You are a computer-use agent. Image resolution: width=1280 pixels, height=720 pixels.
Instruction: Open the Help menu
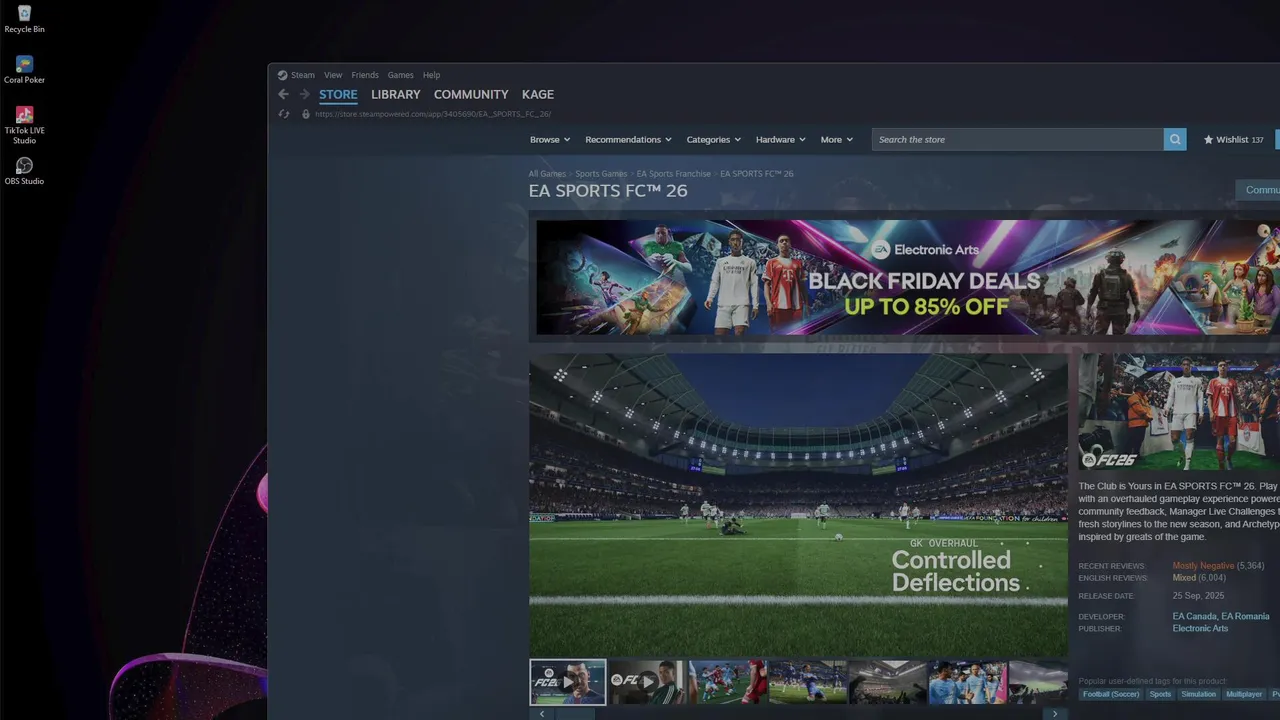[x=431, y=75]
